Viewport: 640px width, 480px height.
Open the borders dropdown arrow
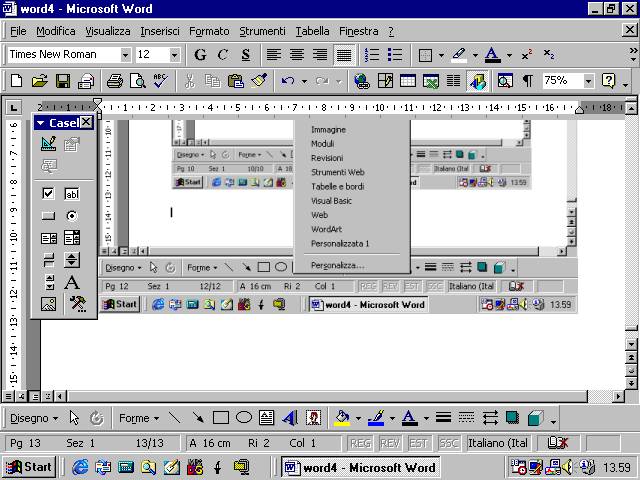(x=441, y=55)
